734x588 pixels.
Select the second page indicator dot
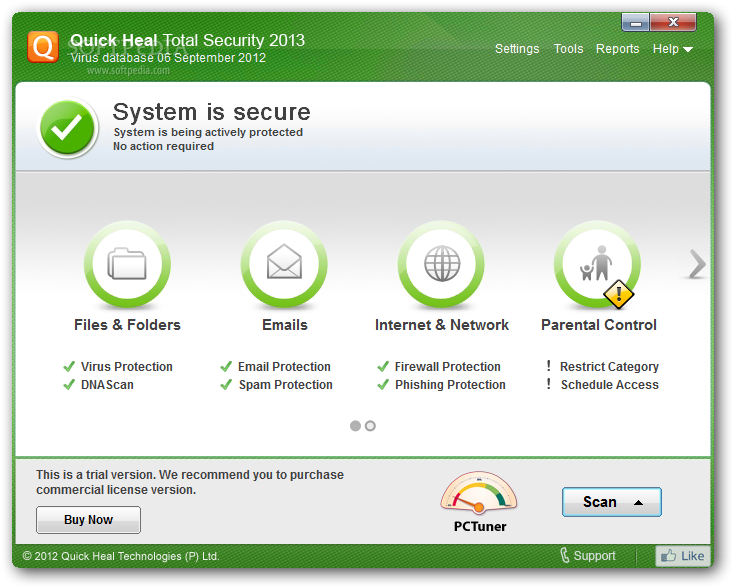(x=370, y=426)
